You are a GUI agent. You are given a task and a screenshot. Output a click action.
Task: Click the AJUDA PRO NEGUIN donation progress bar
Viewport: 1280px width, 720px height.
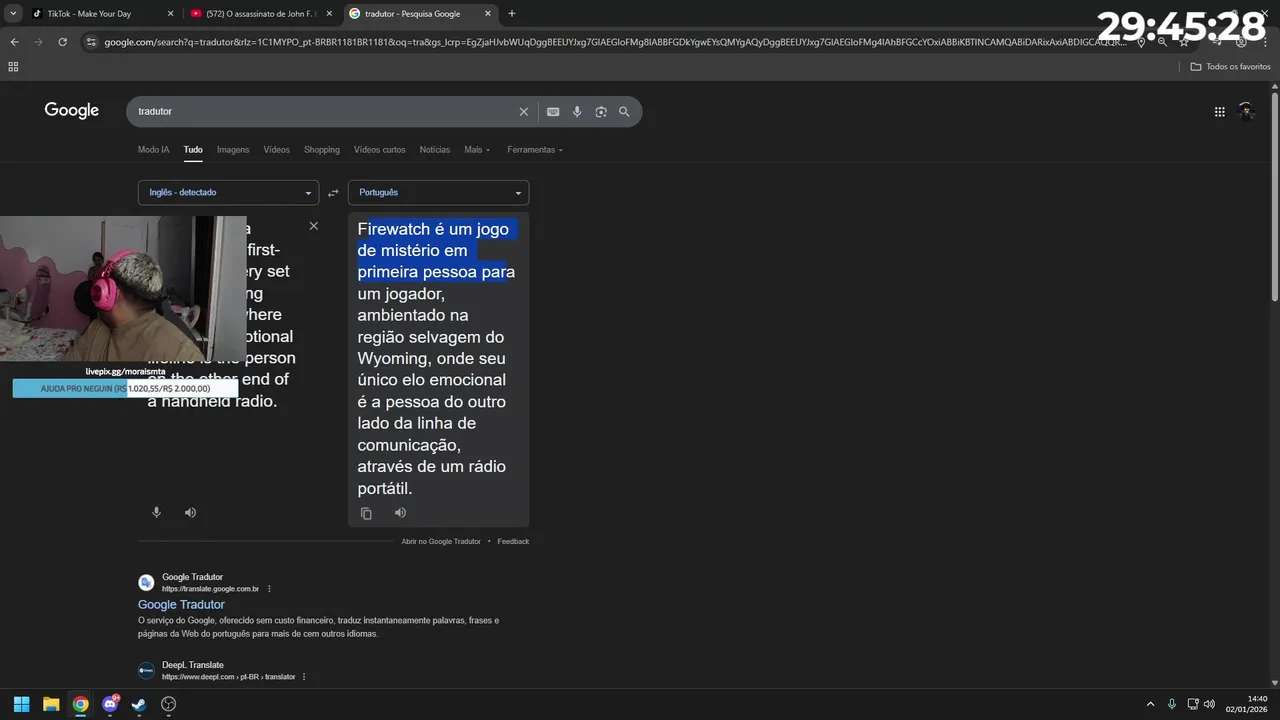[x=125, y=388]
